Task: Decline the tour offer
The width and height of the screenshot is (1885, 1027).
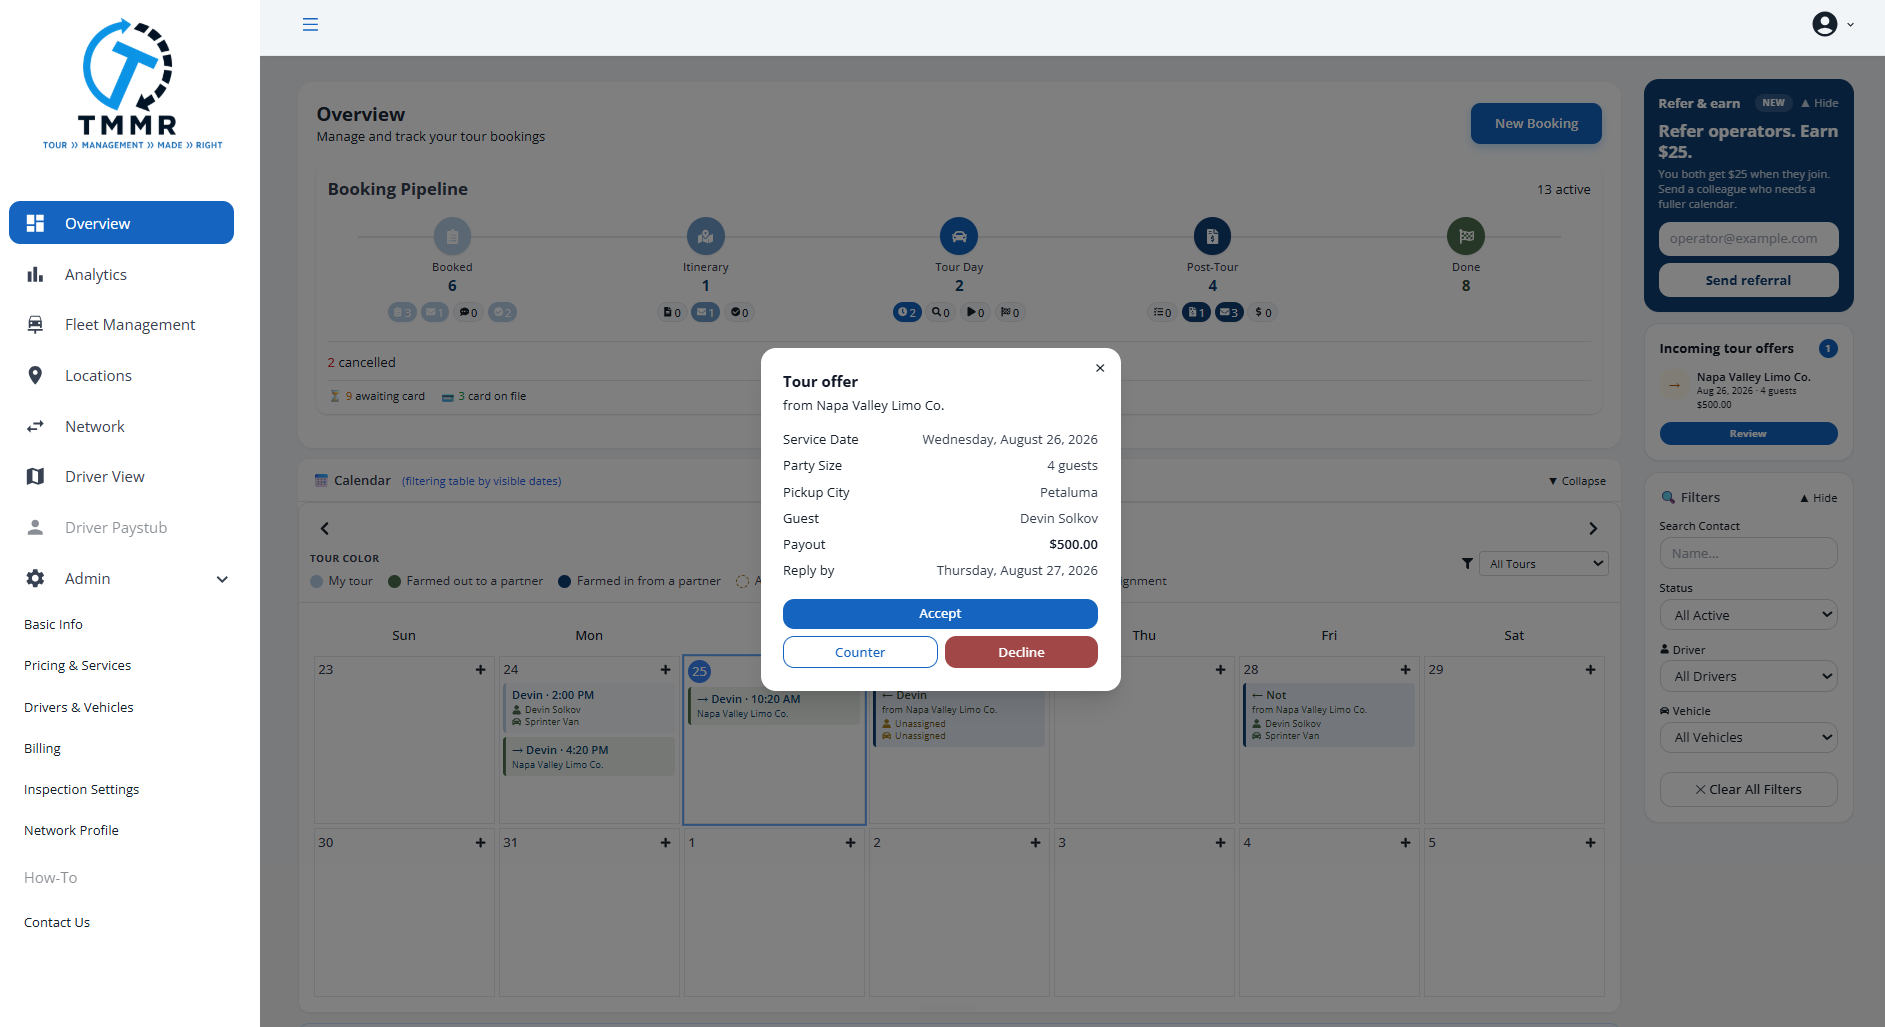Action: point(1021,652)
